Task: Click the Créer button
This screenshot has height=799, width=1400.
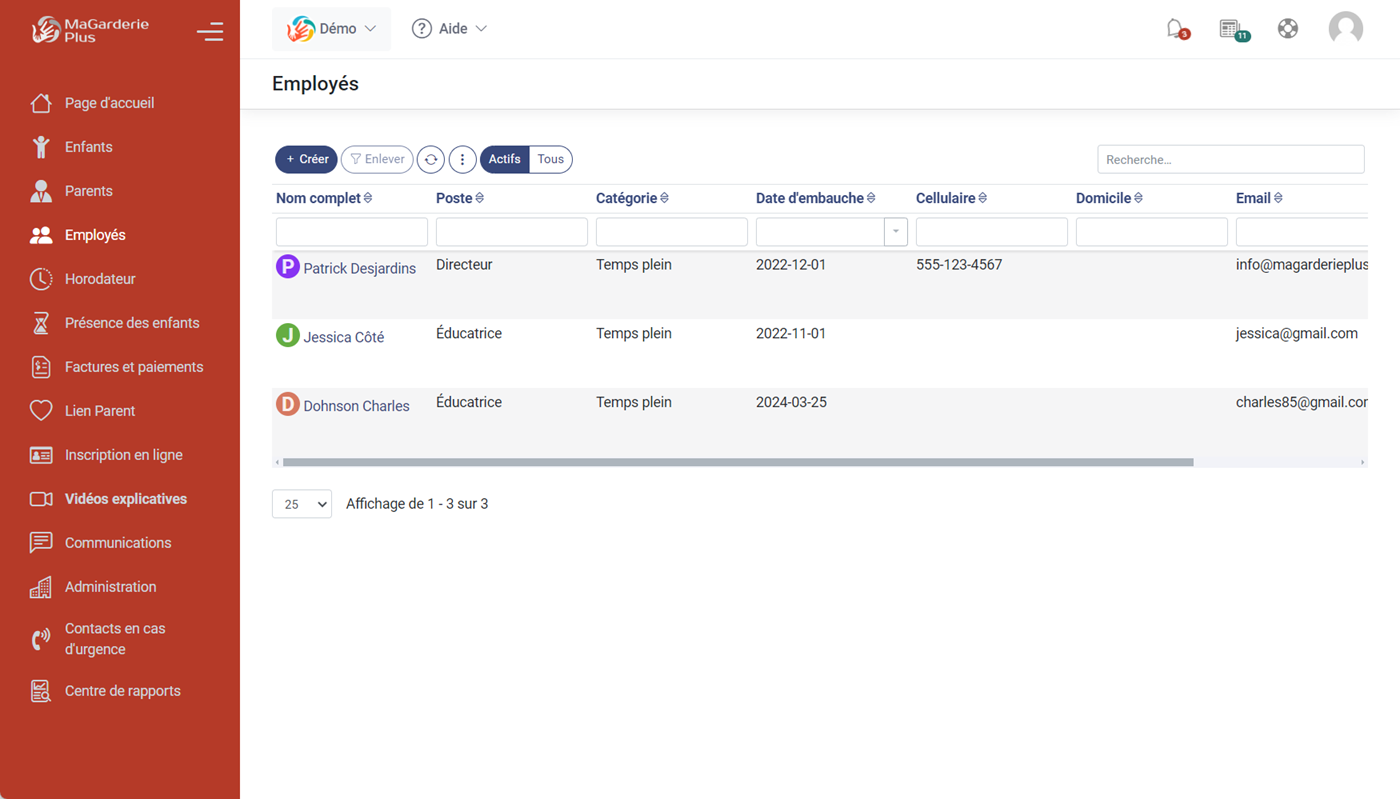Action: point(306,159)
